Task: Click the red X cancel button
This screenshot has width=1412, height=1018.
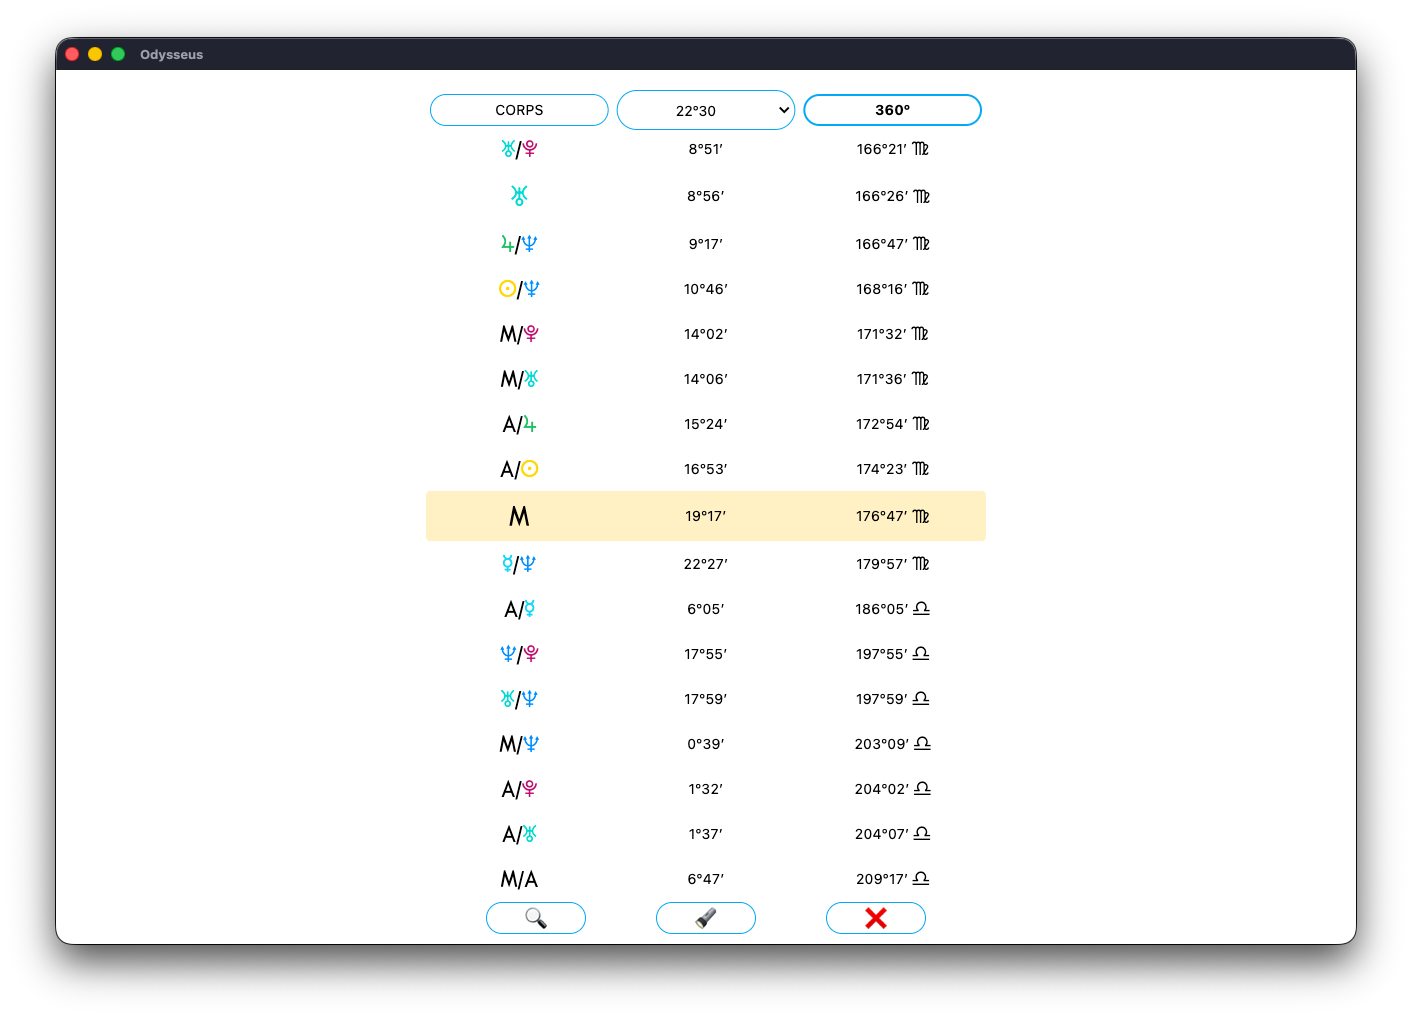Action: 875,918
